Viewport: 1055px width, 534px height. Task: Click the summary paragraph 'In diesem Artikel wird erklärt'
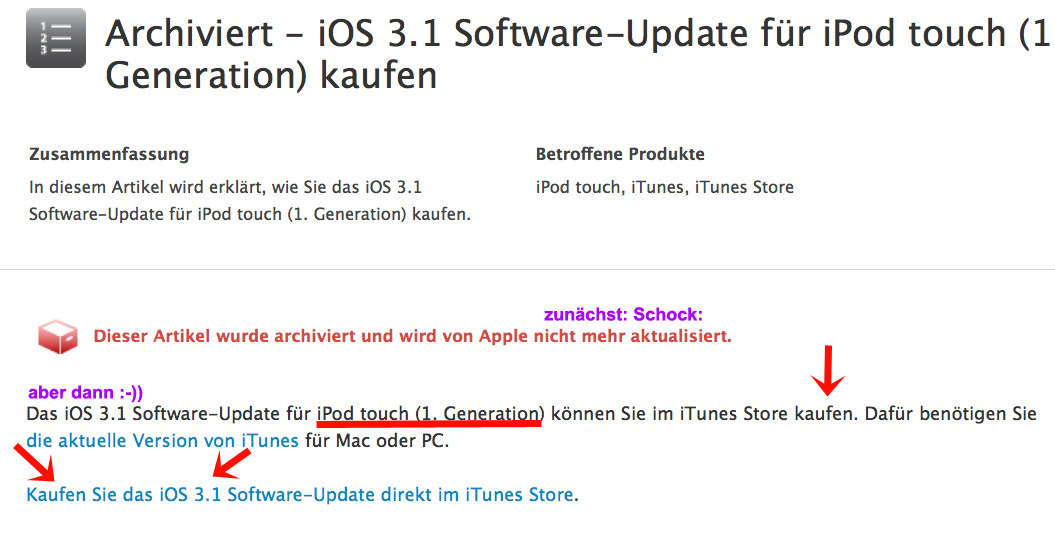(250, 200)
